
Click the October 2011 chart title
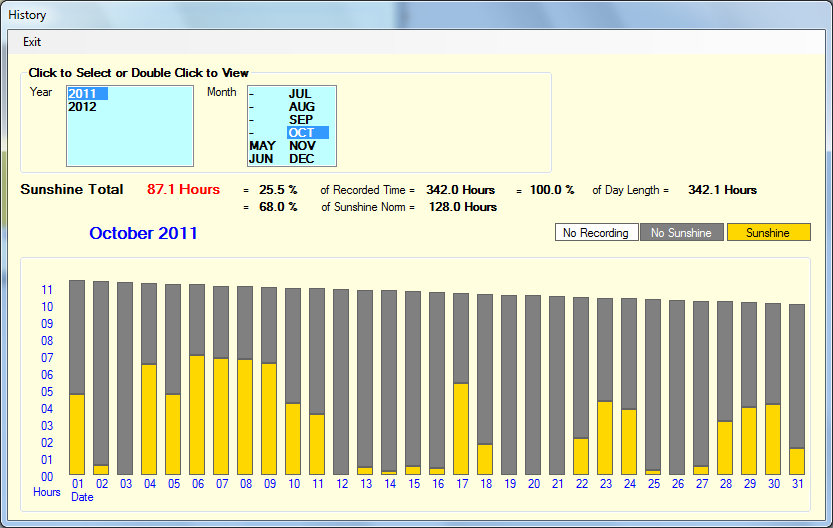click(x=143, y=233)
